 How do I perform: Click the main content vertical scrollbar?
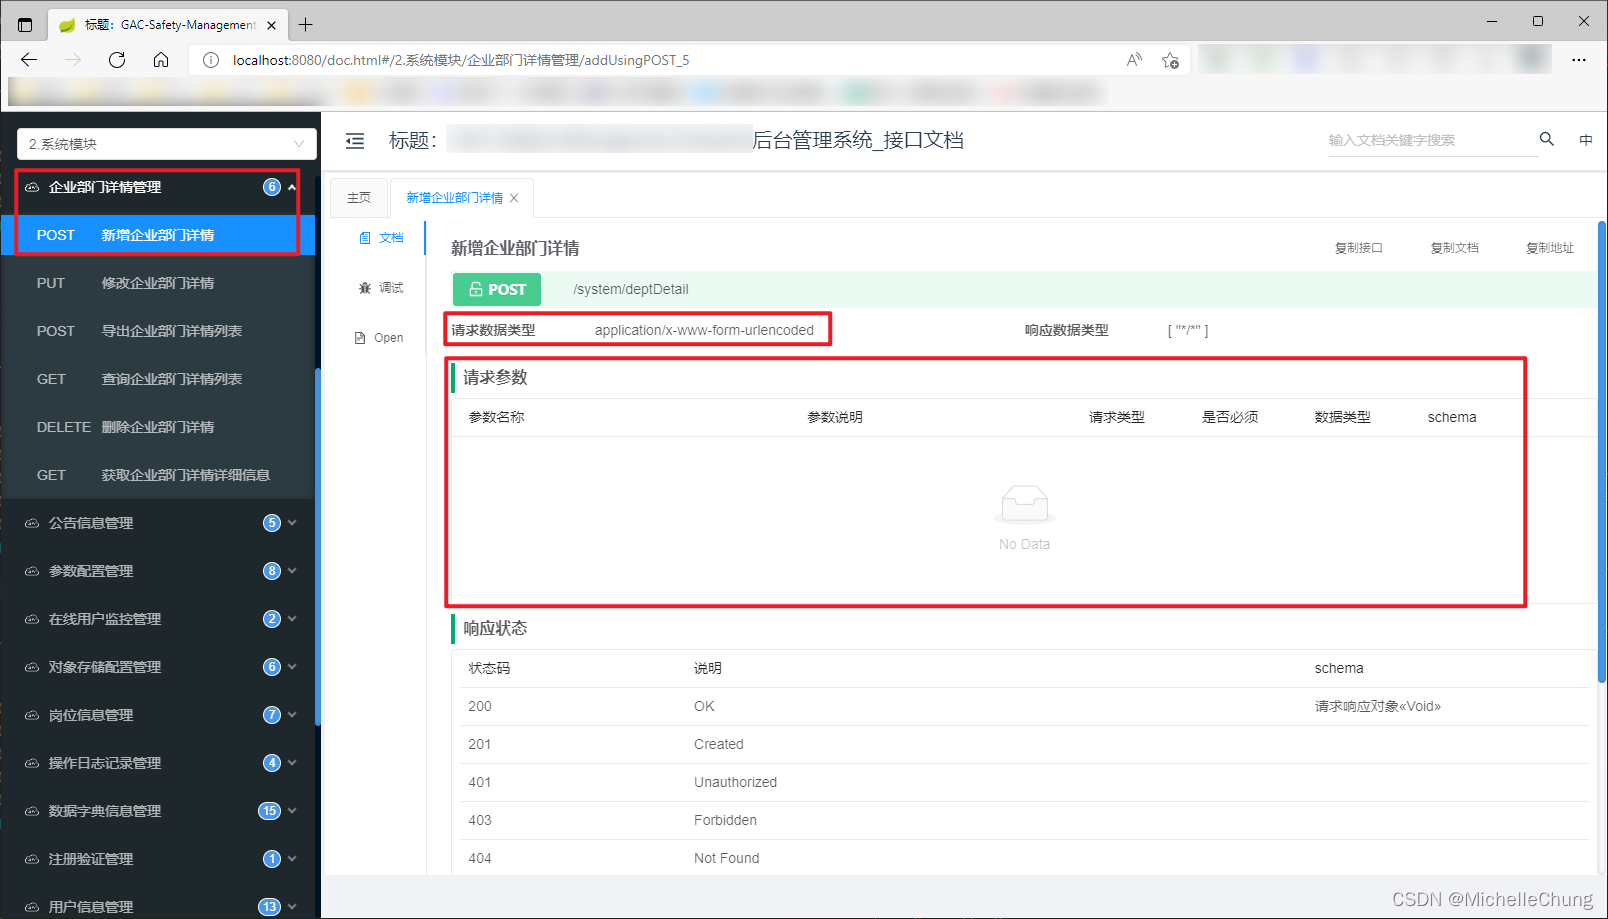1602,452
